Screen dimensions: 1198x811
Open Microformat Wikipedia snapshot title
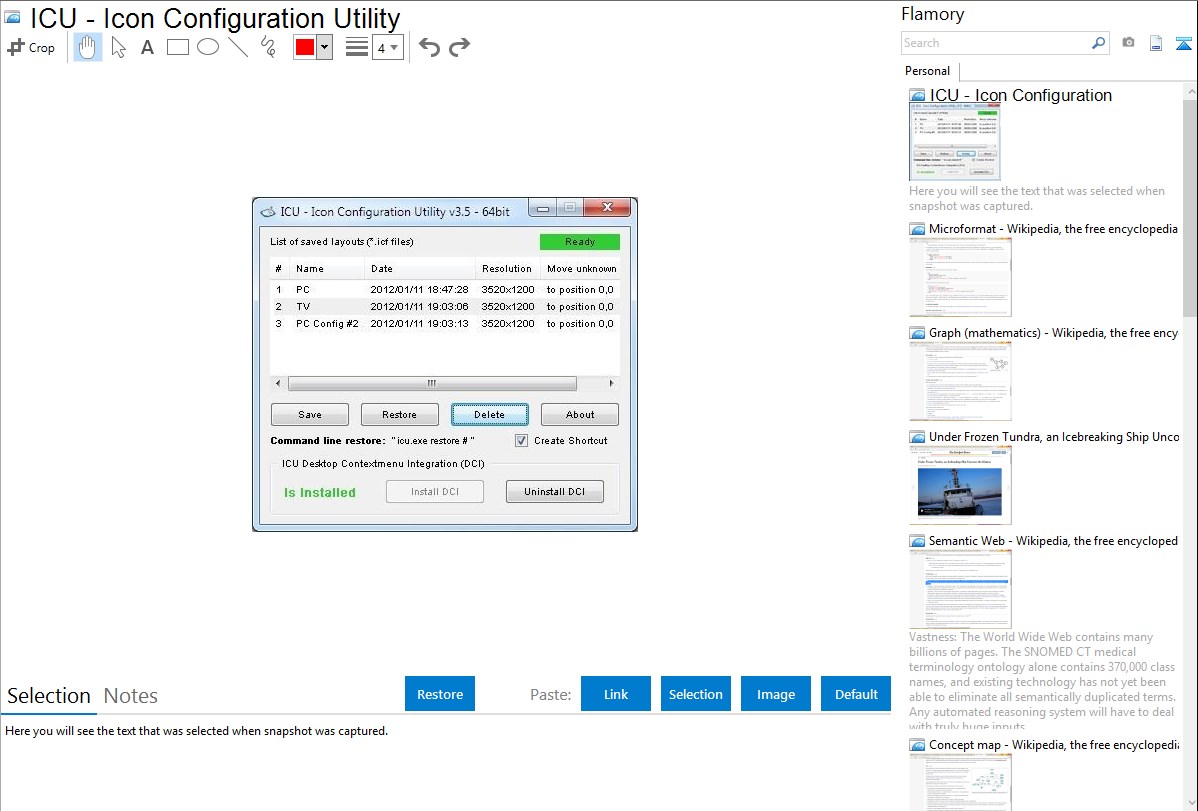coord(1053,229)
